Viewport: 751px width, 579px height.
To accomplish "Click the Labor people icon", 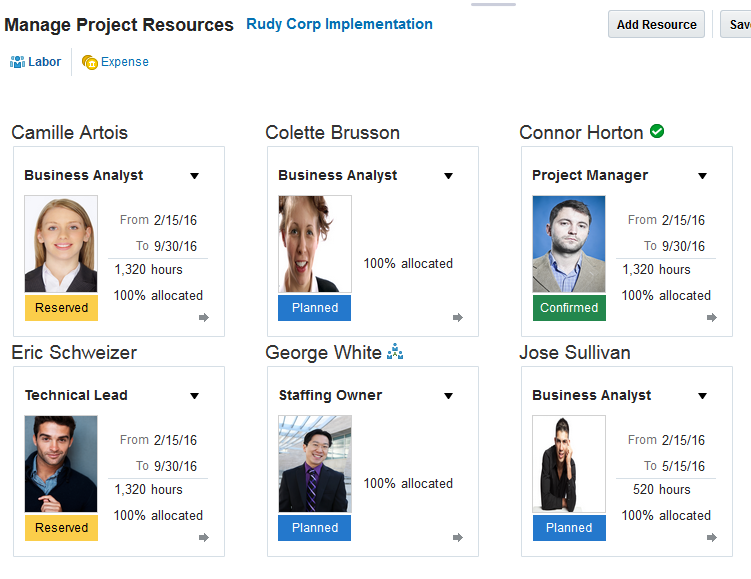I will point(17,62).
